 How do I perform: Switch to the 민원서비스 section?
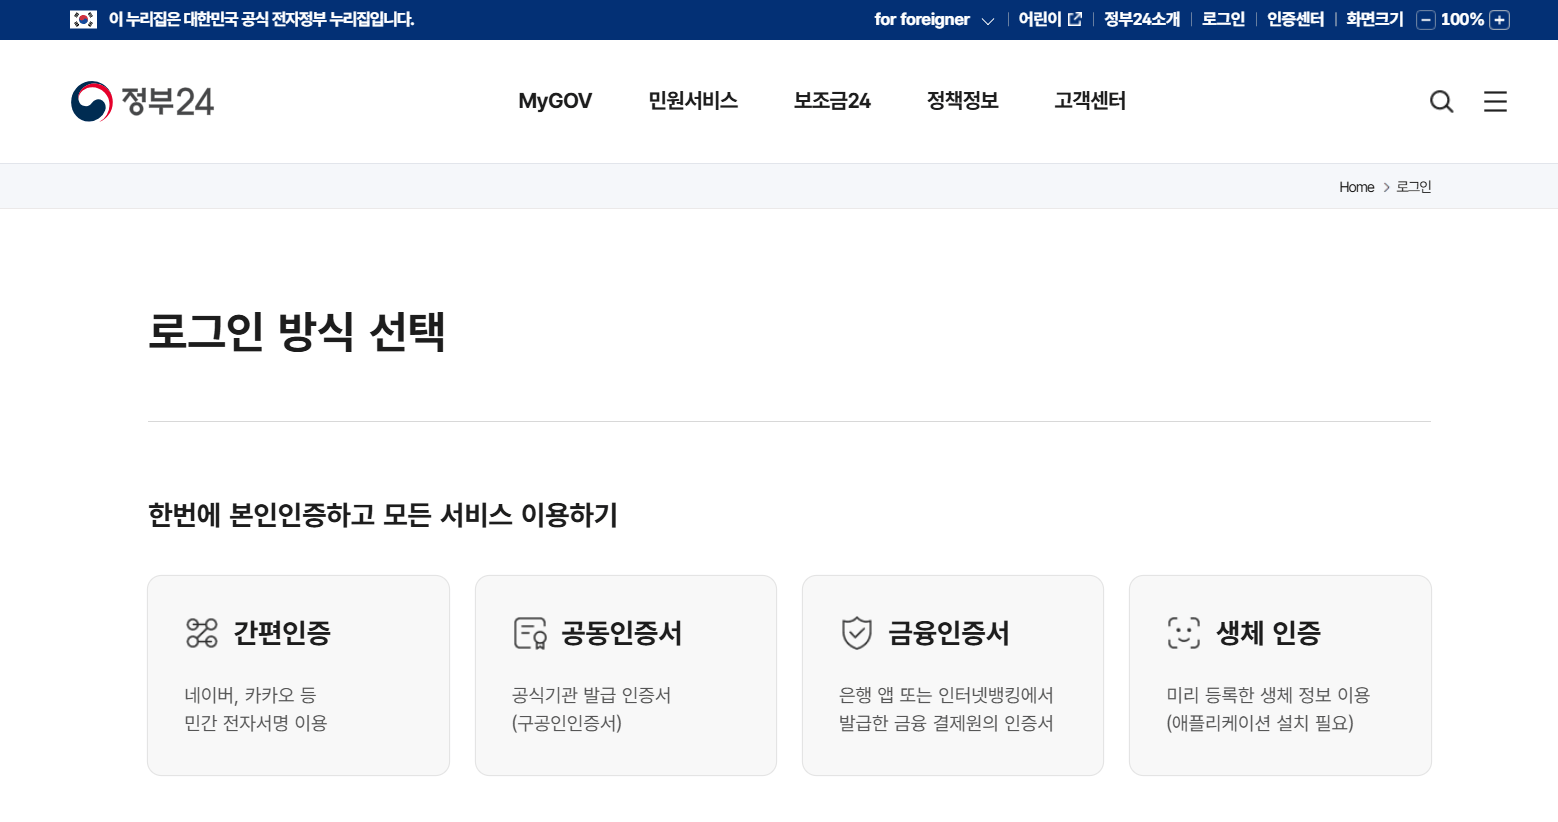pos(693,100)
